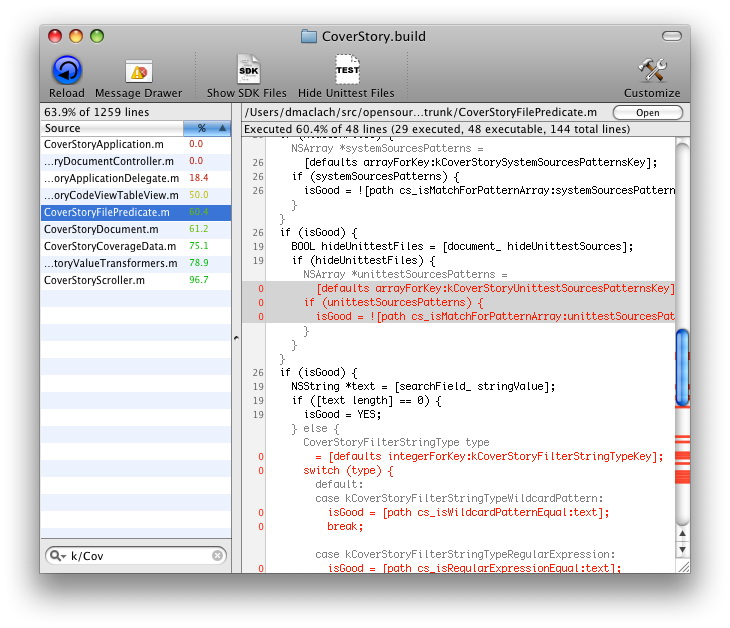
Task: Select CoverStoryApplication.m in the source list
Action: [x=103, y=144]
